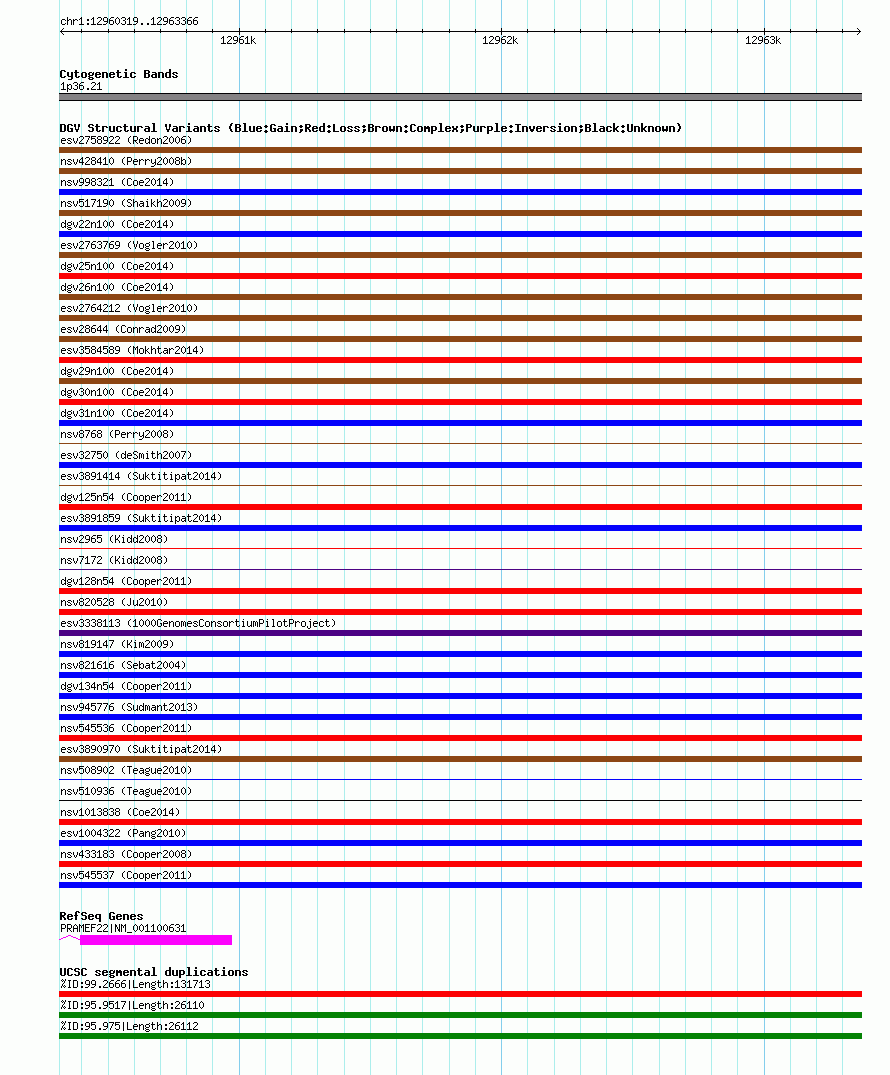Click dgv134n54 (Cooper2011) label
Viewport: 890px width, 1075px height.
[x=126, y=686]
